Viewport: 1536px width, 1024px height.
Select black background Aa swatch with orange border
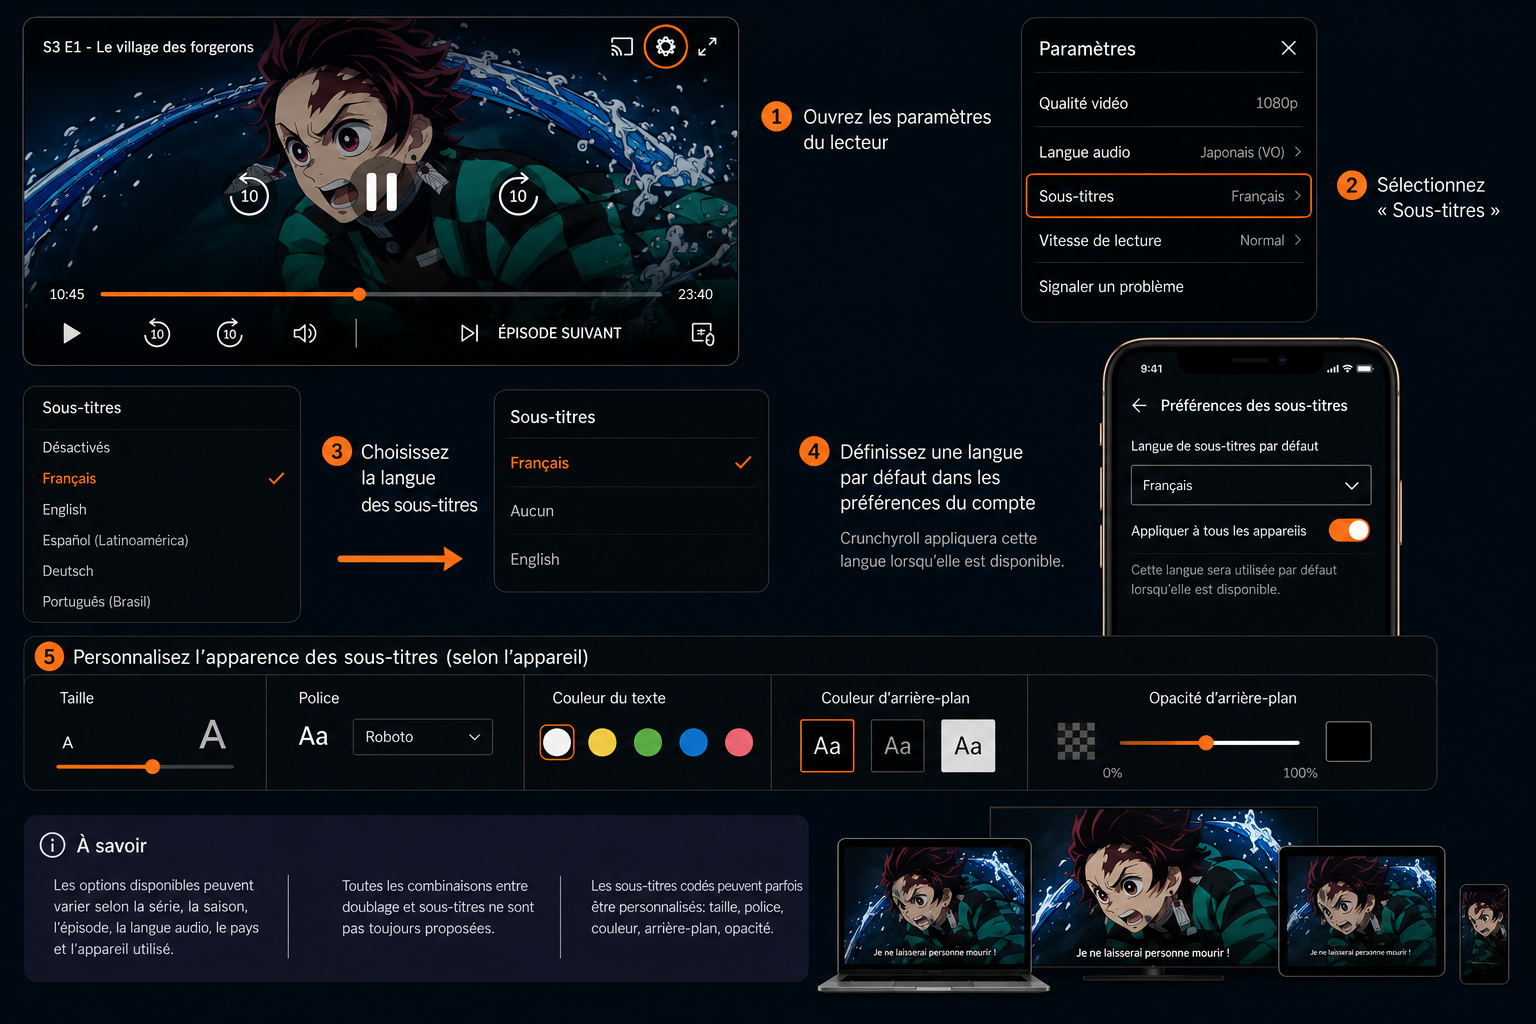827,746
